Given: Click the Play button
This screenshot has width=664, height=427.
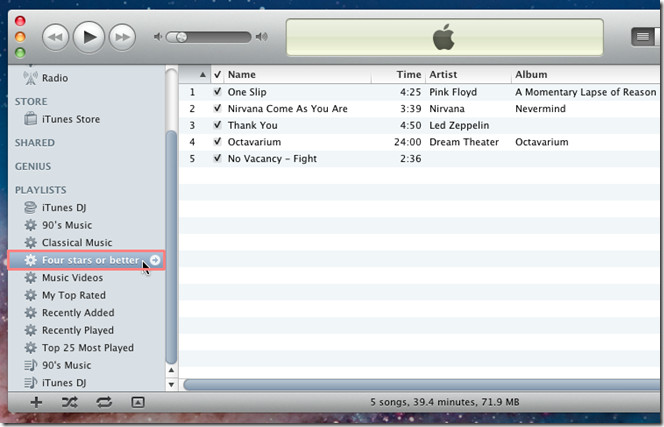Looking at the screenshot, I should (89, 37).
